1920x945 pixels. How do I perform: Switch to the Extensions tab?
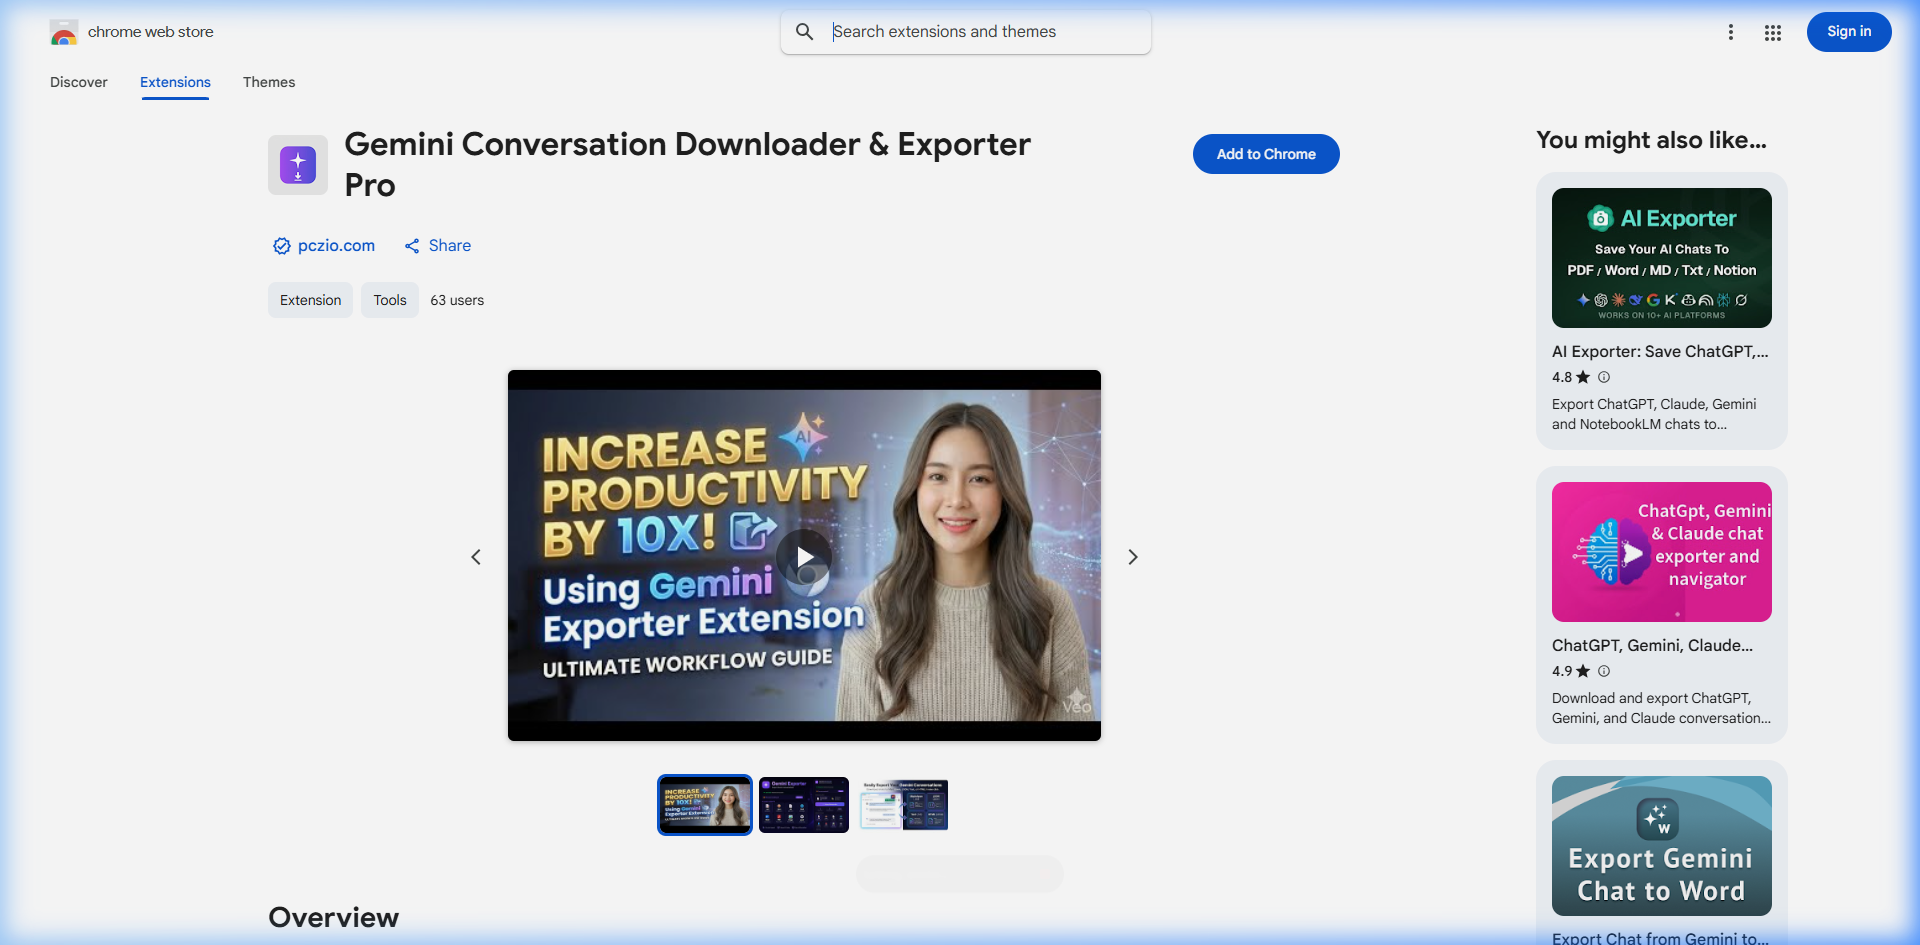point(175,82)
